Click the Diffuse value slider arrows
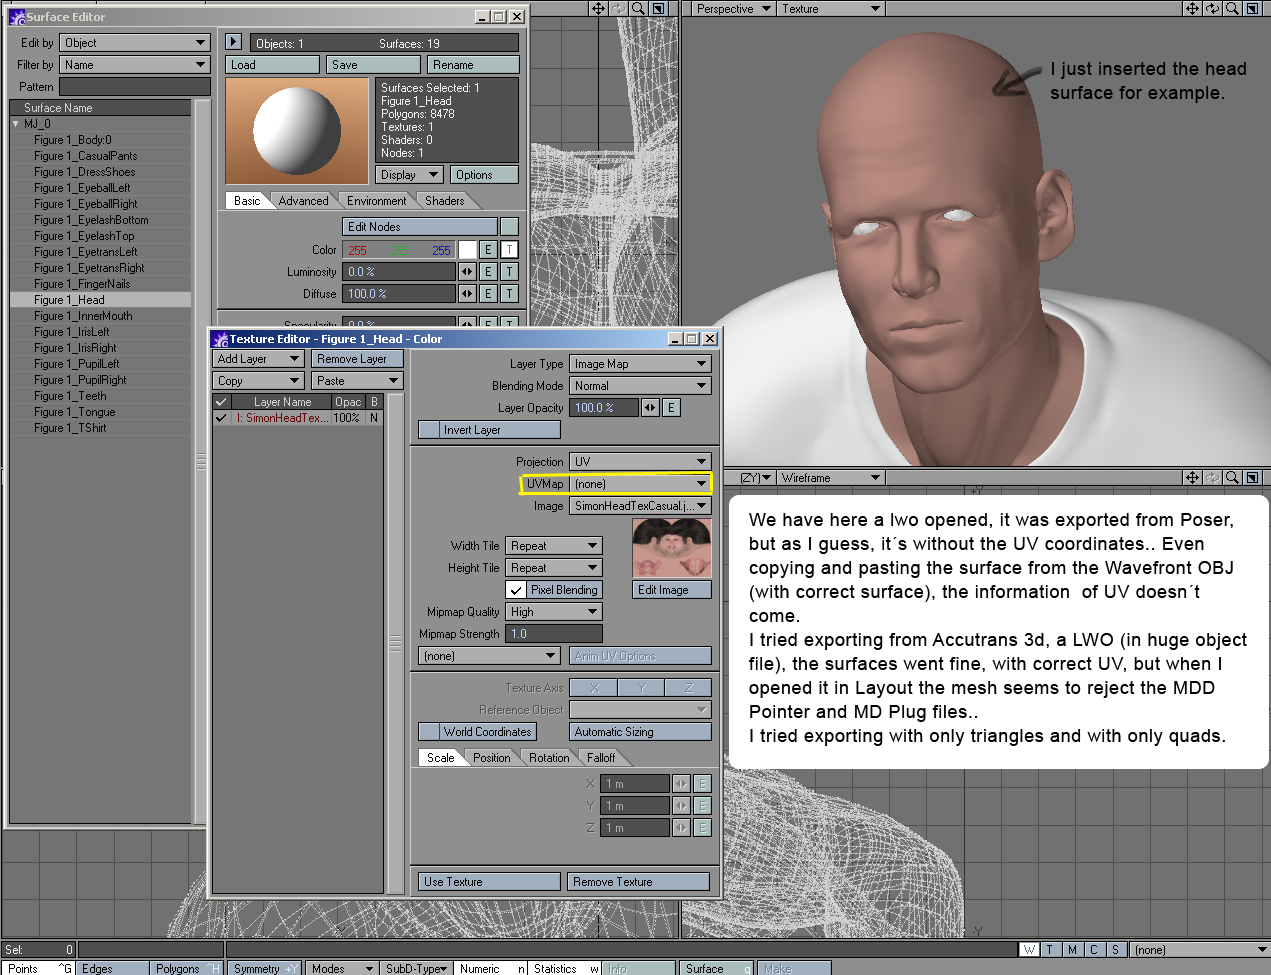This screenshot has width=1271, height=975. point(467,294)
